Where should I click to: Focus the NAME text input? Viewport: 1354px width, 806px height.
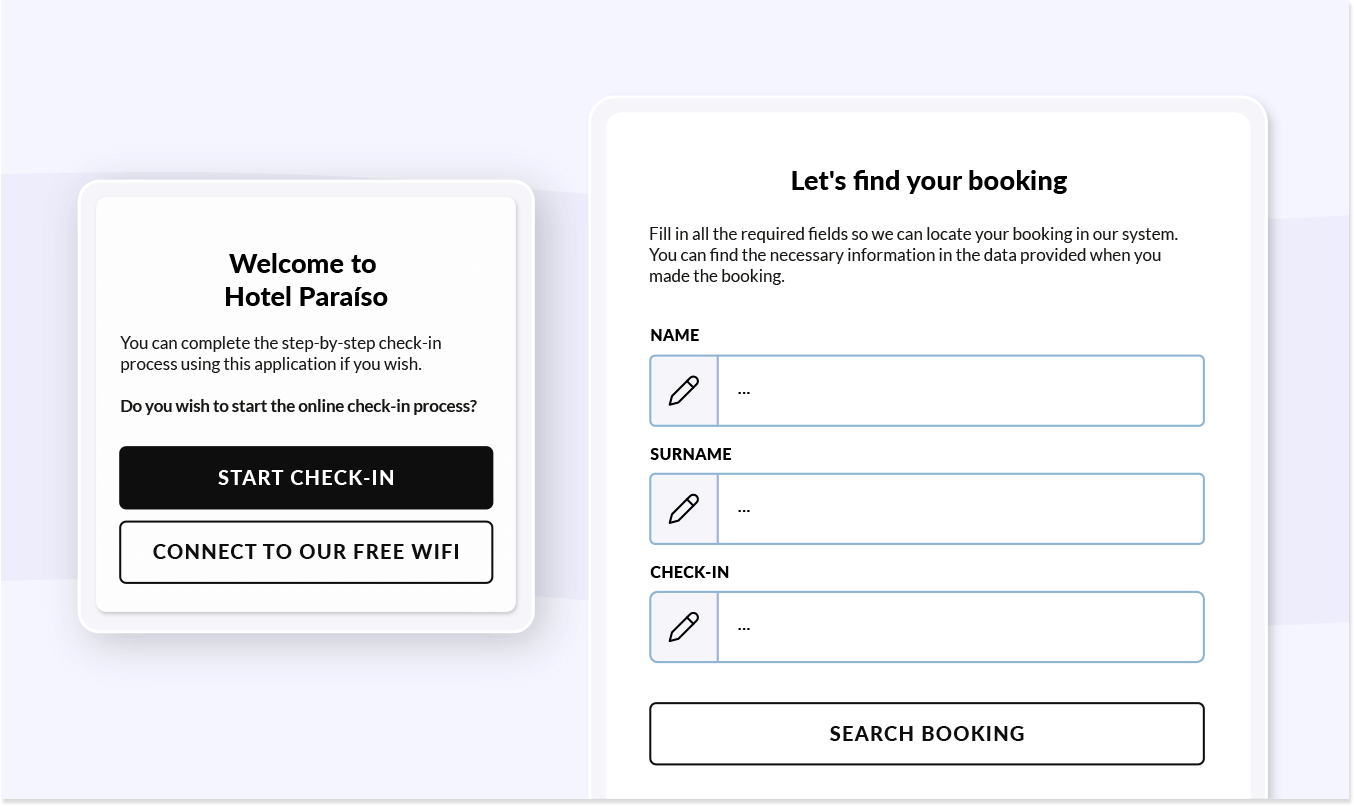tap(961, 390)
